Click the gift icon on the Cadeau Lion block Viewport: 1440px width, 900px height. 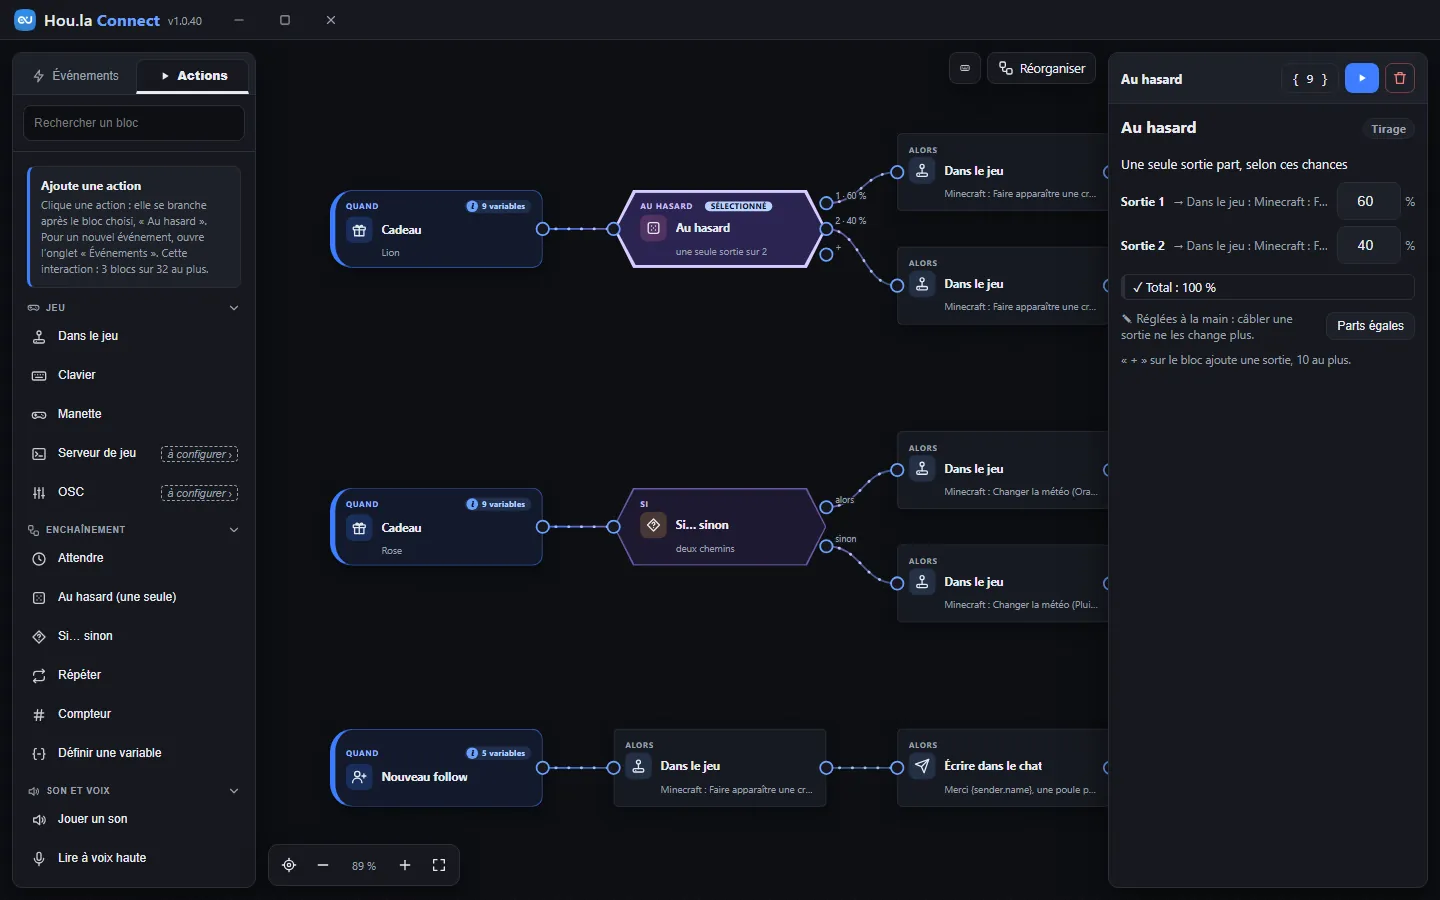point(359,230)
